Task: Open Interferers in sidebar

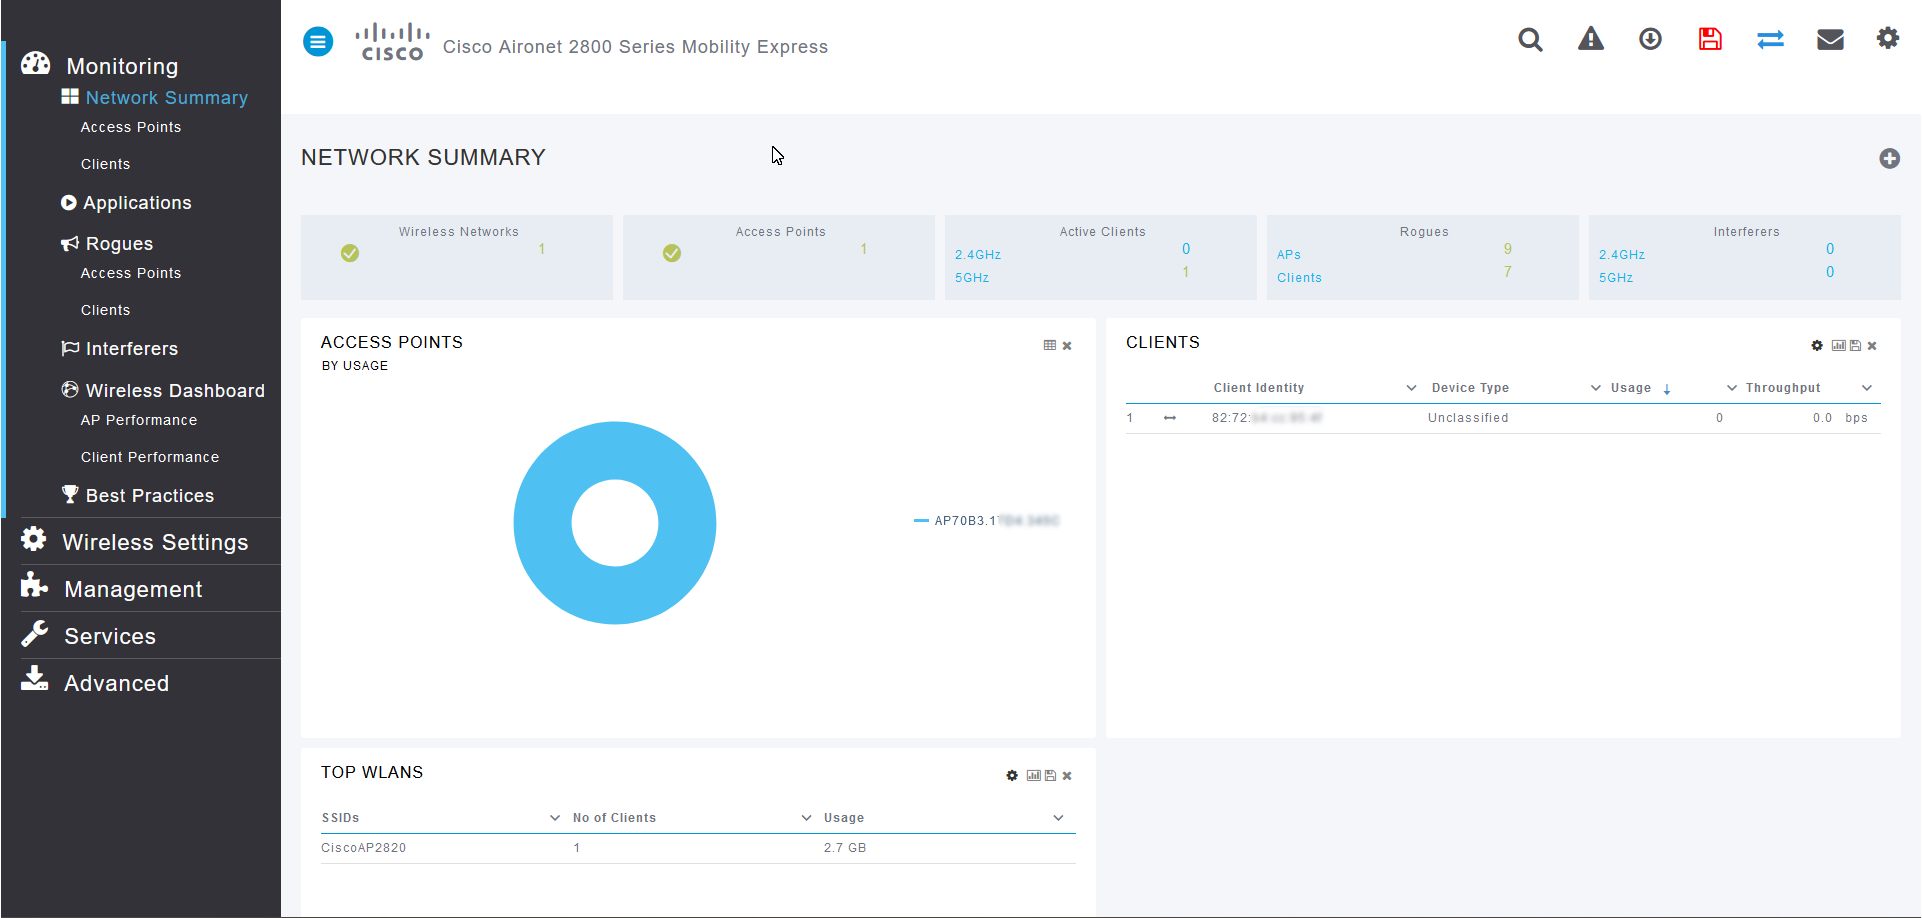Action: pyautogui.click(x=131, y=348)
